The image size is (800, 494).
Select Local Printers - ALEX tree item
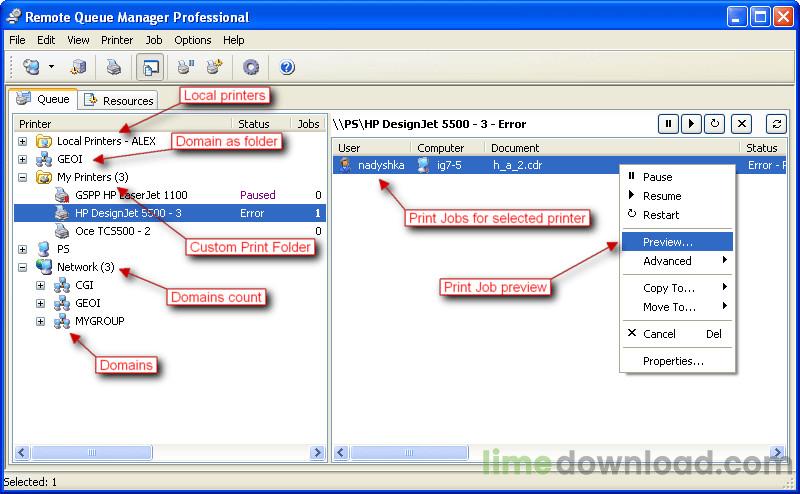106,141
